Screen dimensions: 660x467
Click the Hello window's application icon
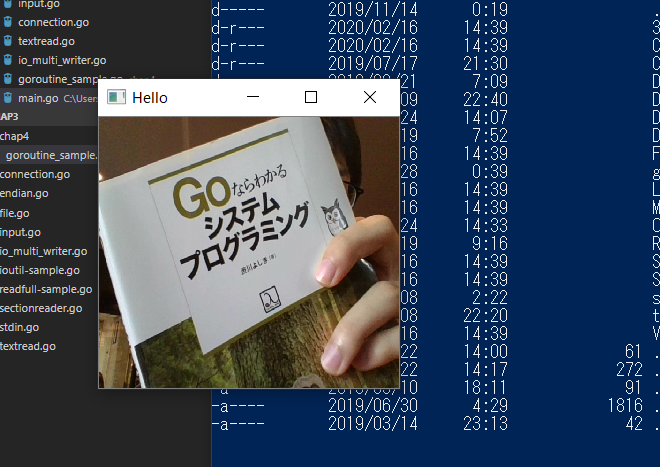pyautogui.click(x=116, y=97)
